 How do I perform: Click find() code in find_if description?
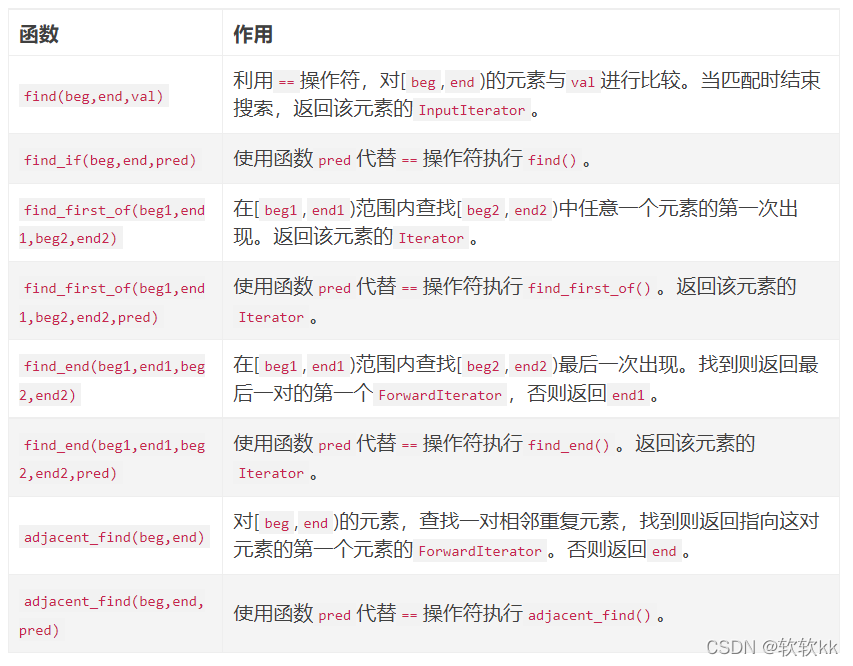point(552,161)
